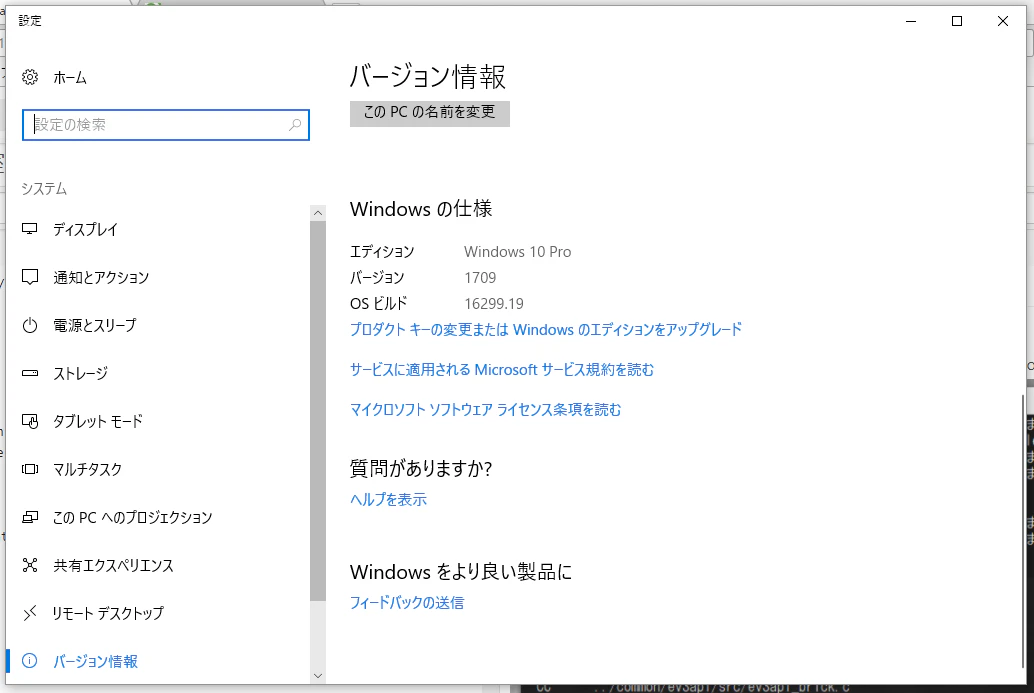Open マイクロソフト ソフトウェア ライセンス条項 link
This screenshot has height=693, width=1034.
485,409
